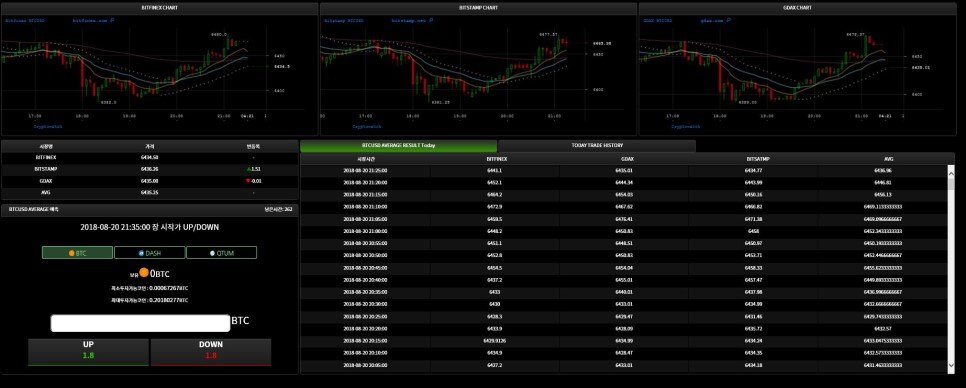Click the GDAX CHART header
This screenshot has width=966, height=388.
[x=798, y=8]
